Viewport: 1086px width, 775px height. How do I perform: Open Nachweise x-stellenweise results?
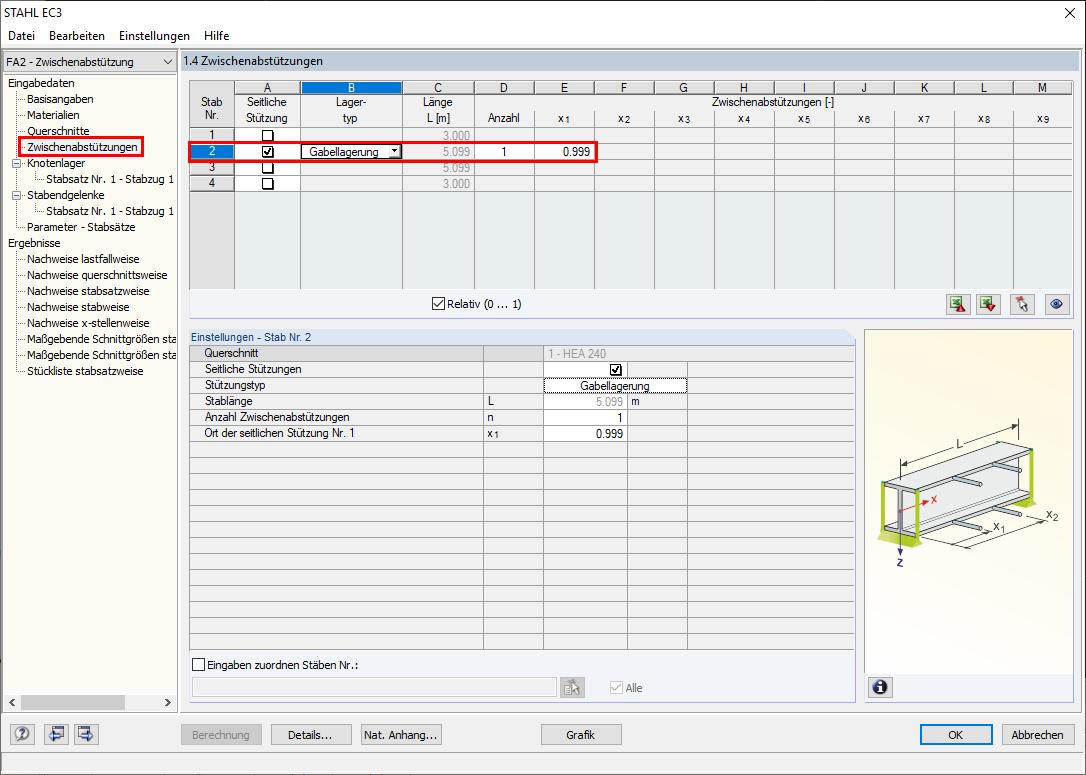click(88, 323)
